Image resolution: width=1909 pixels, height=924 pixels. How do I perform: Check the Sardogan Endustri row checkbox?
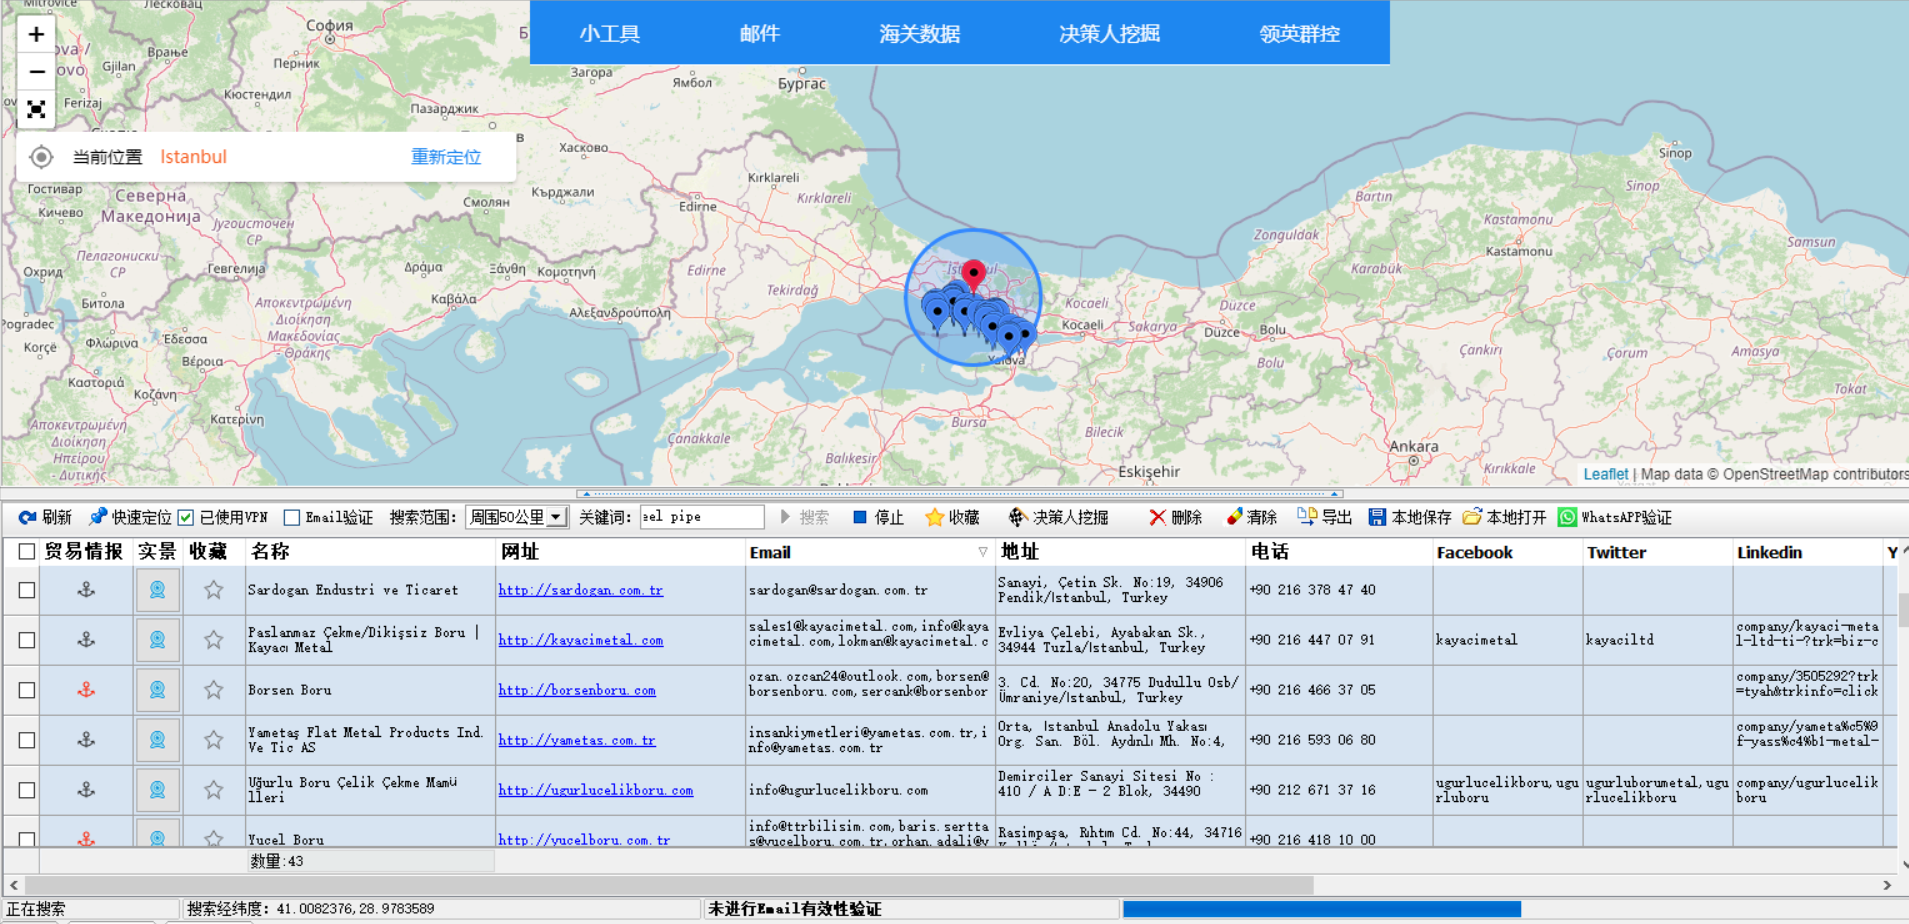(27, 590)
